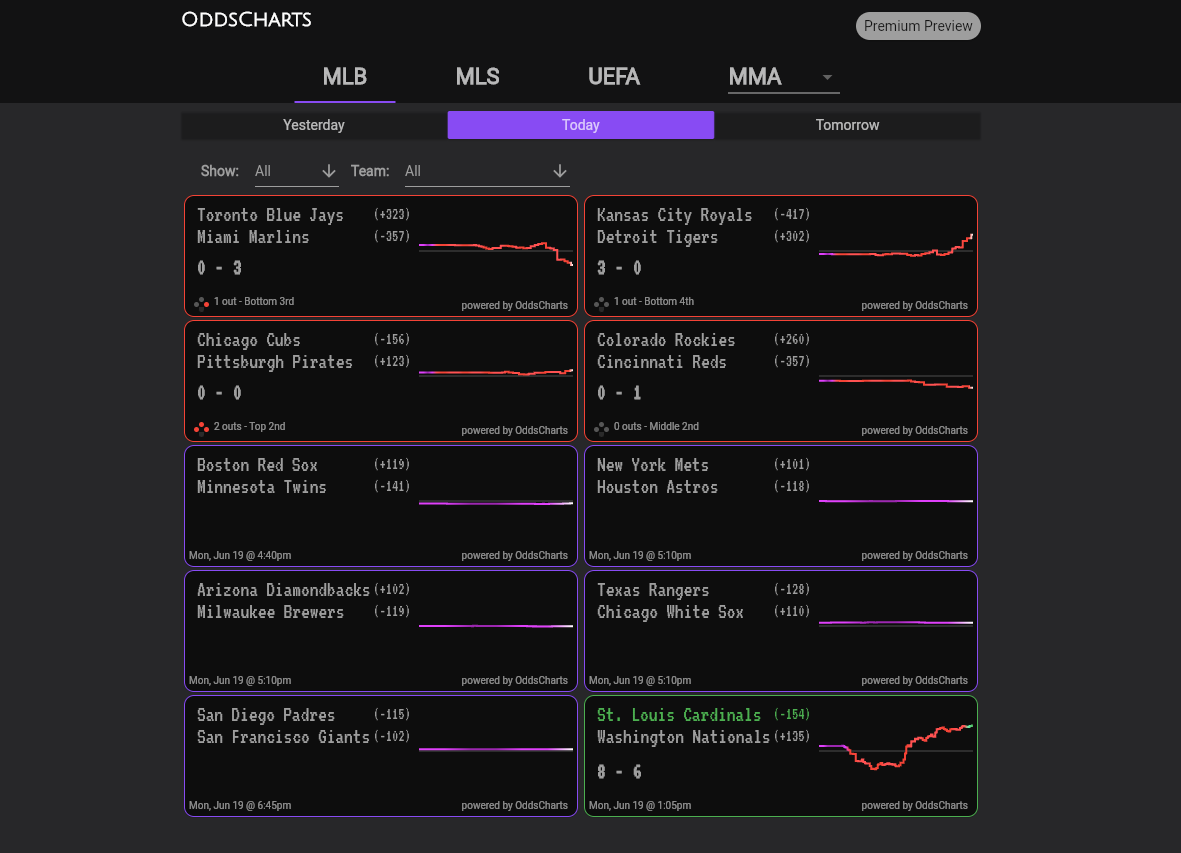Click the Premium Preview button
Image resolution: width=1181 pixels, height=853 pixels.
(917, 26)
